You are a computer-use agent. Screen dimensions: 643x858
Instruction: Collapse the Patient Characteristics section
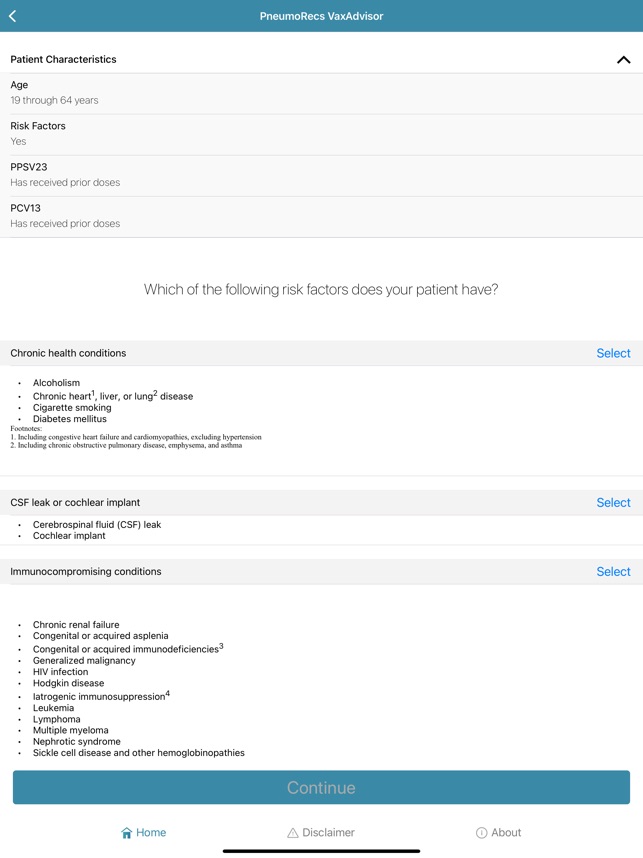coord(625,58)
